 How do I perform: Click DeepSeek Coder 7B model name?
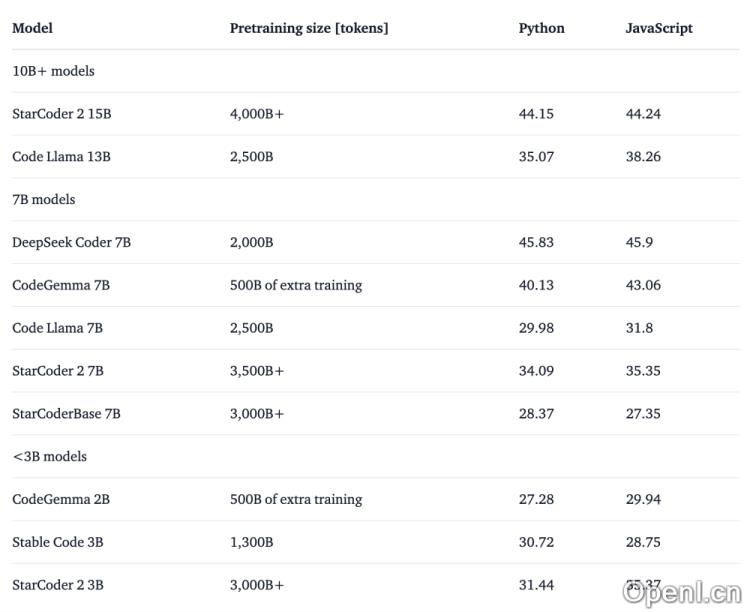point(71,242)
